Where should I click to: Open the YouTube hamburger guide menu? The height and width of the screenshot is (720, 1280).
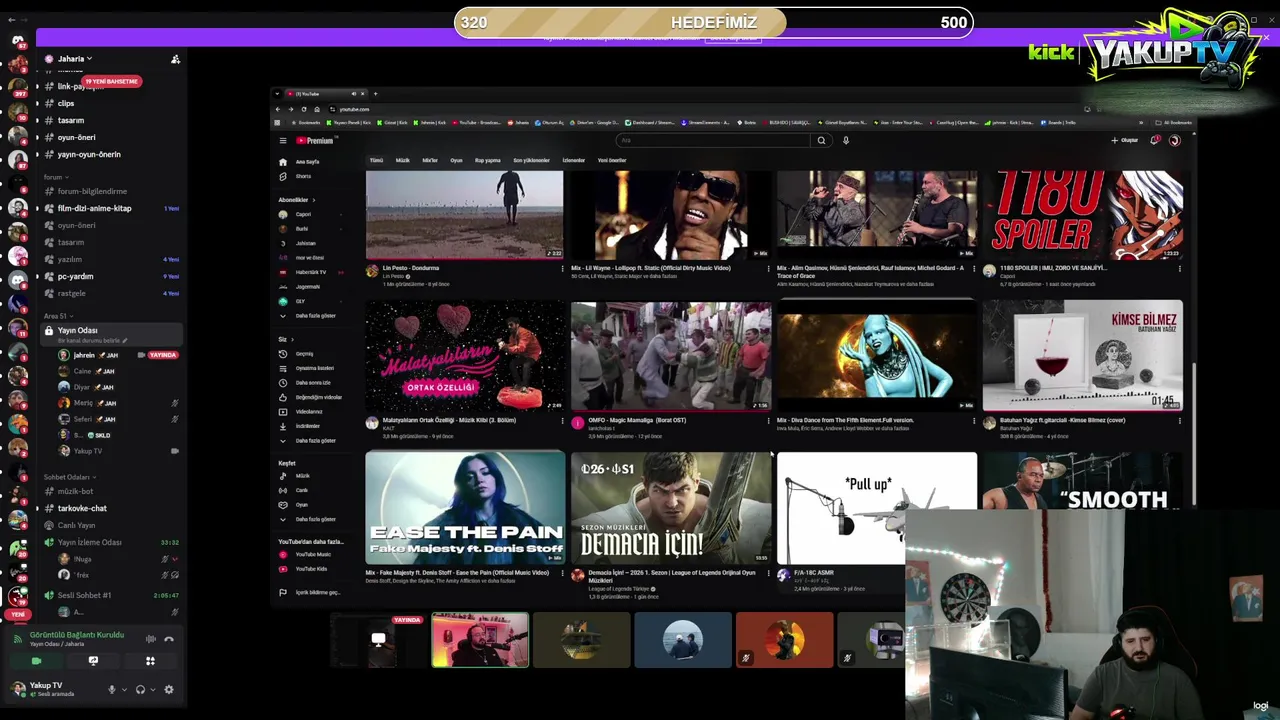(283, 141)
